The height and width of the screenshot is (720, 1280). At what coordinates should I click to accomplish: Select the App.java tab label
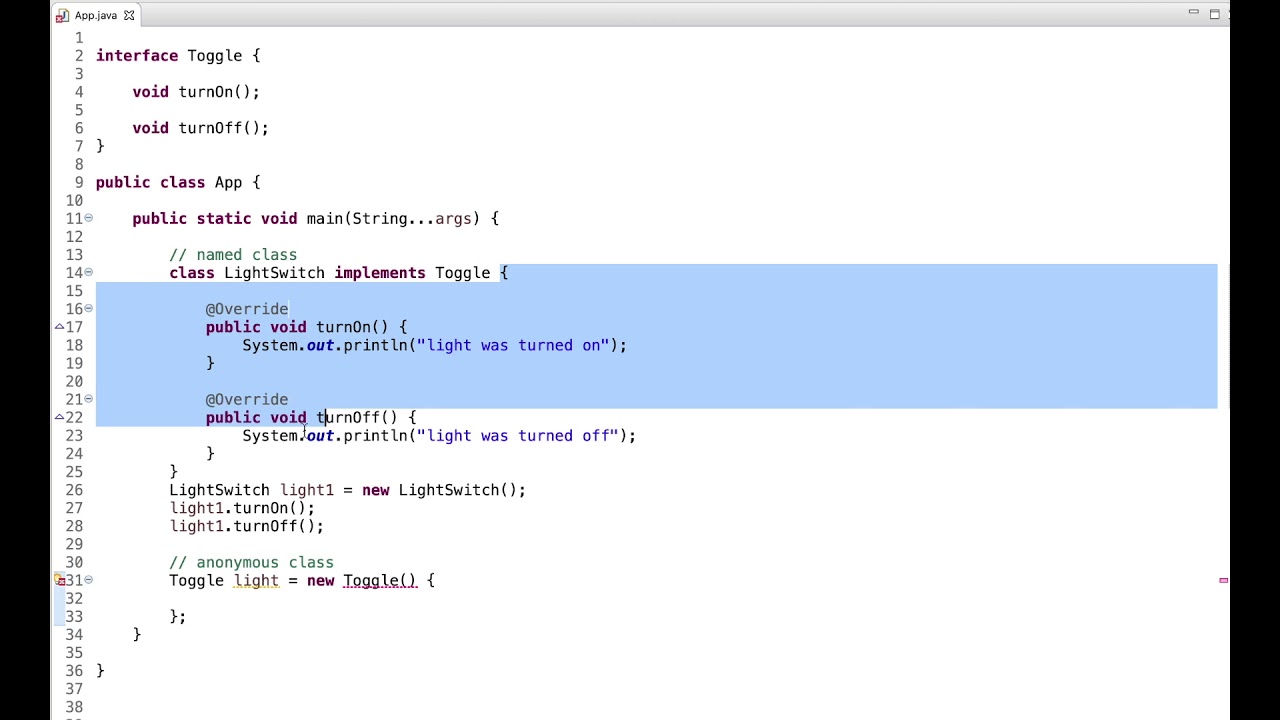coord(96,15)
